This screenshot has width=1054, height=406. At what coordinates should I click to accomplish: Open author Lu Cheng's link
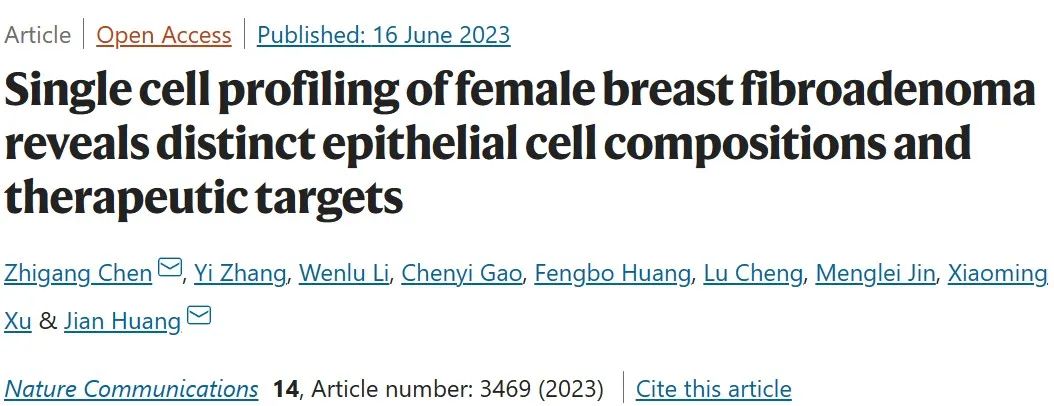(753, 274)
